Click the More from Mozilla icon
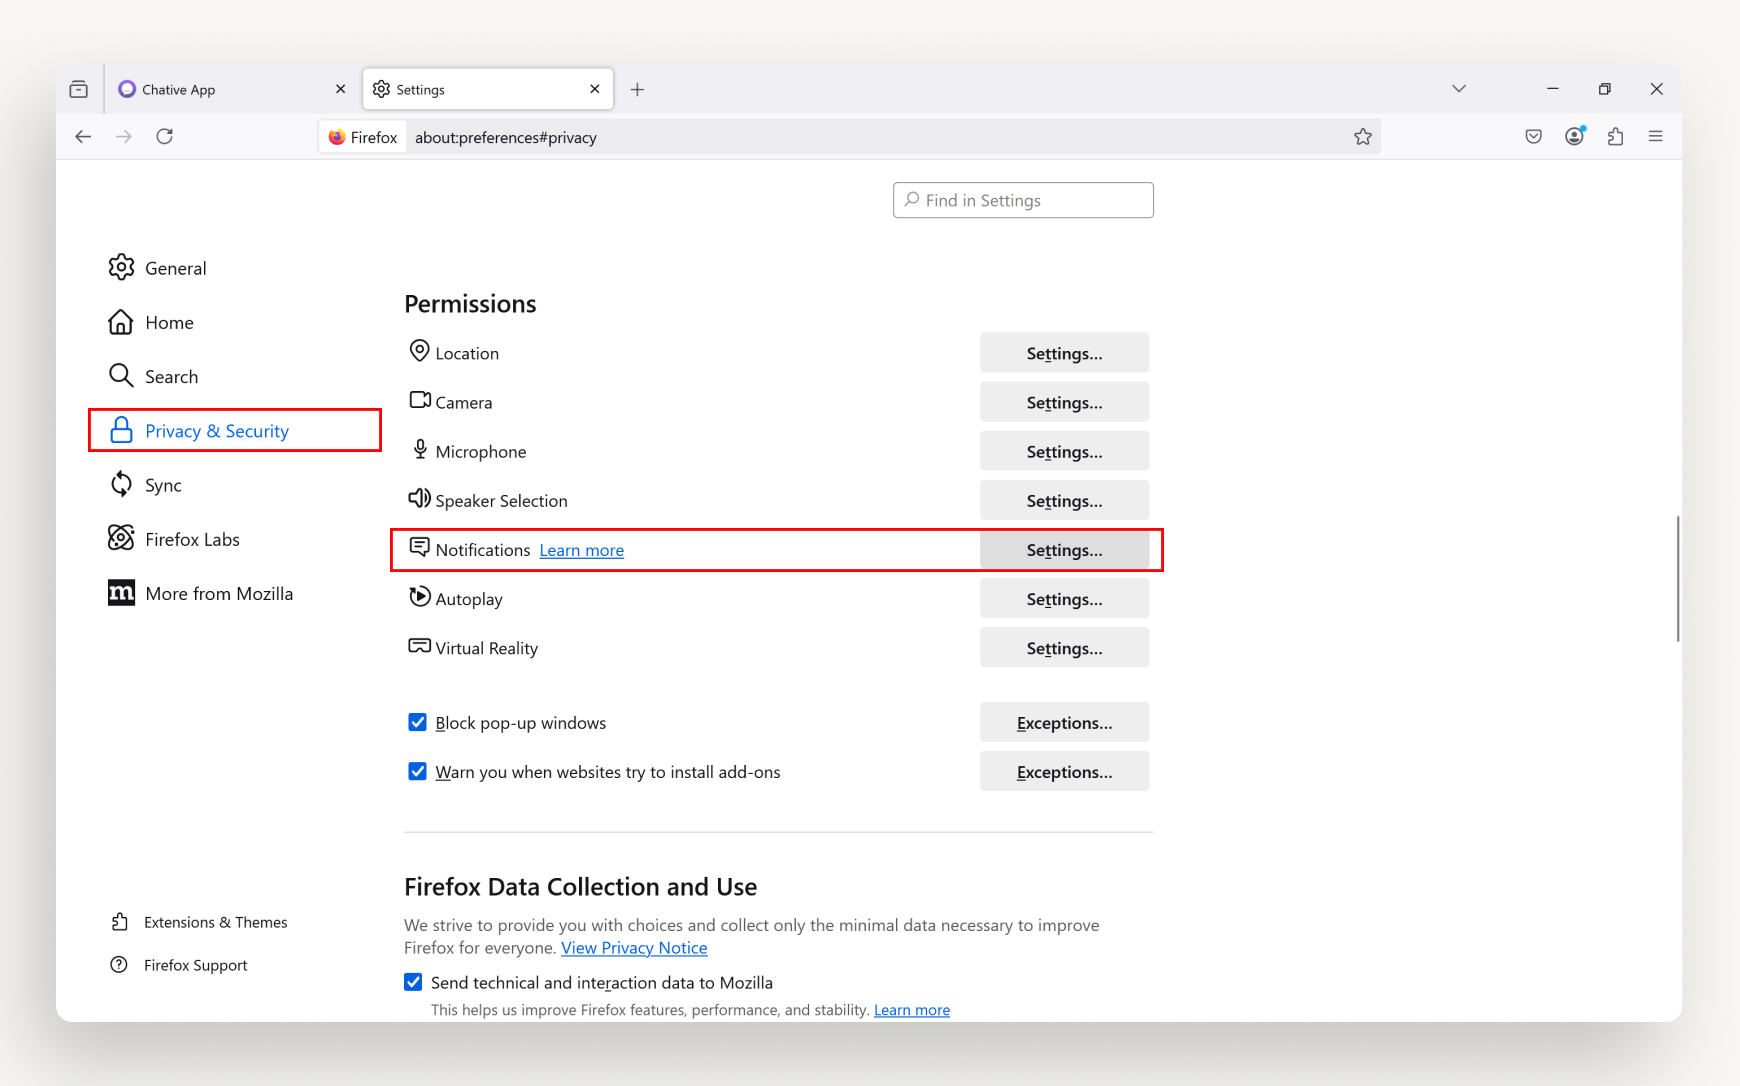The image size is (1740, 1086). [121, 592]
